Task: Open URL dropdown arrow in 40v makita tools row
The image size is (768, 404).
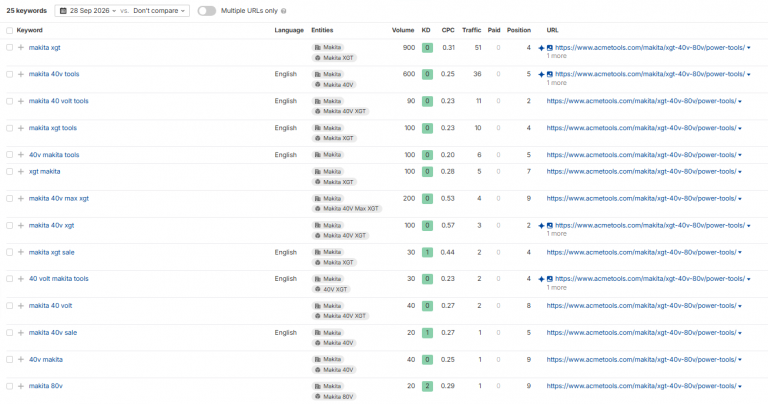Action: (x=740, y=155)
